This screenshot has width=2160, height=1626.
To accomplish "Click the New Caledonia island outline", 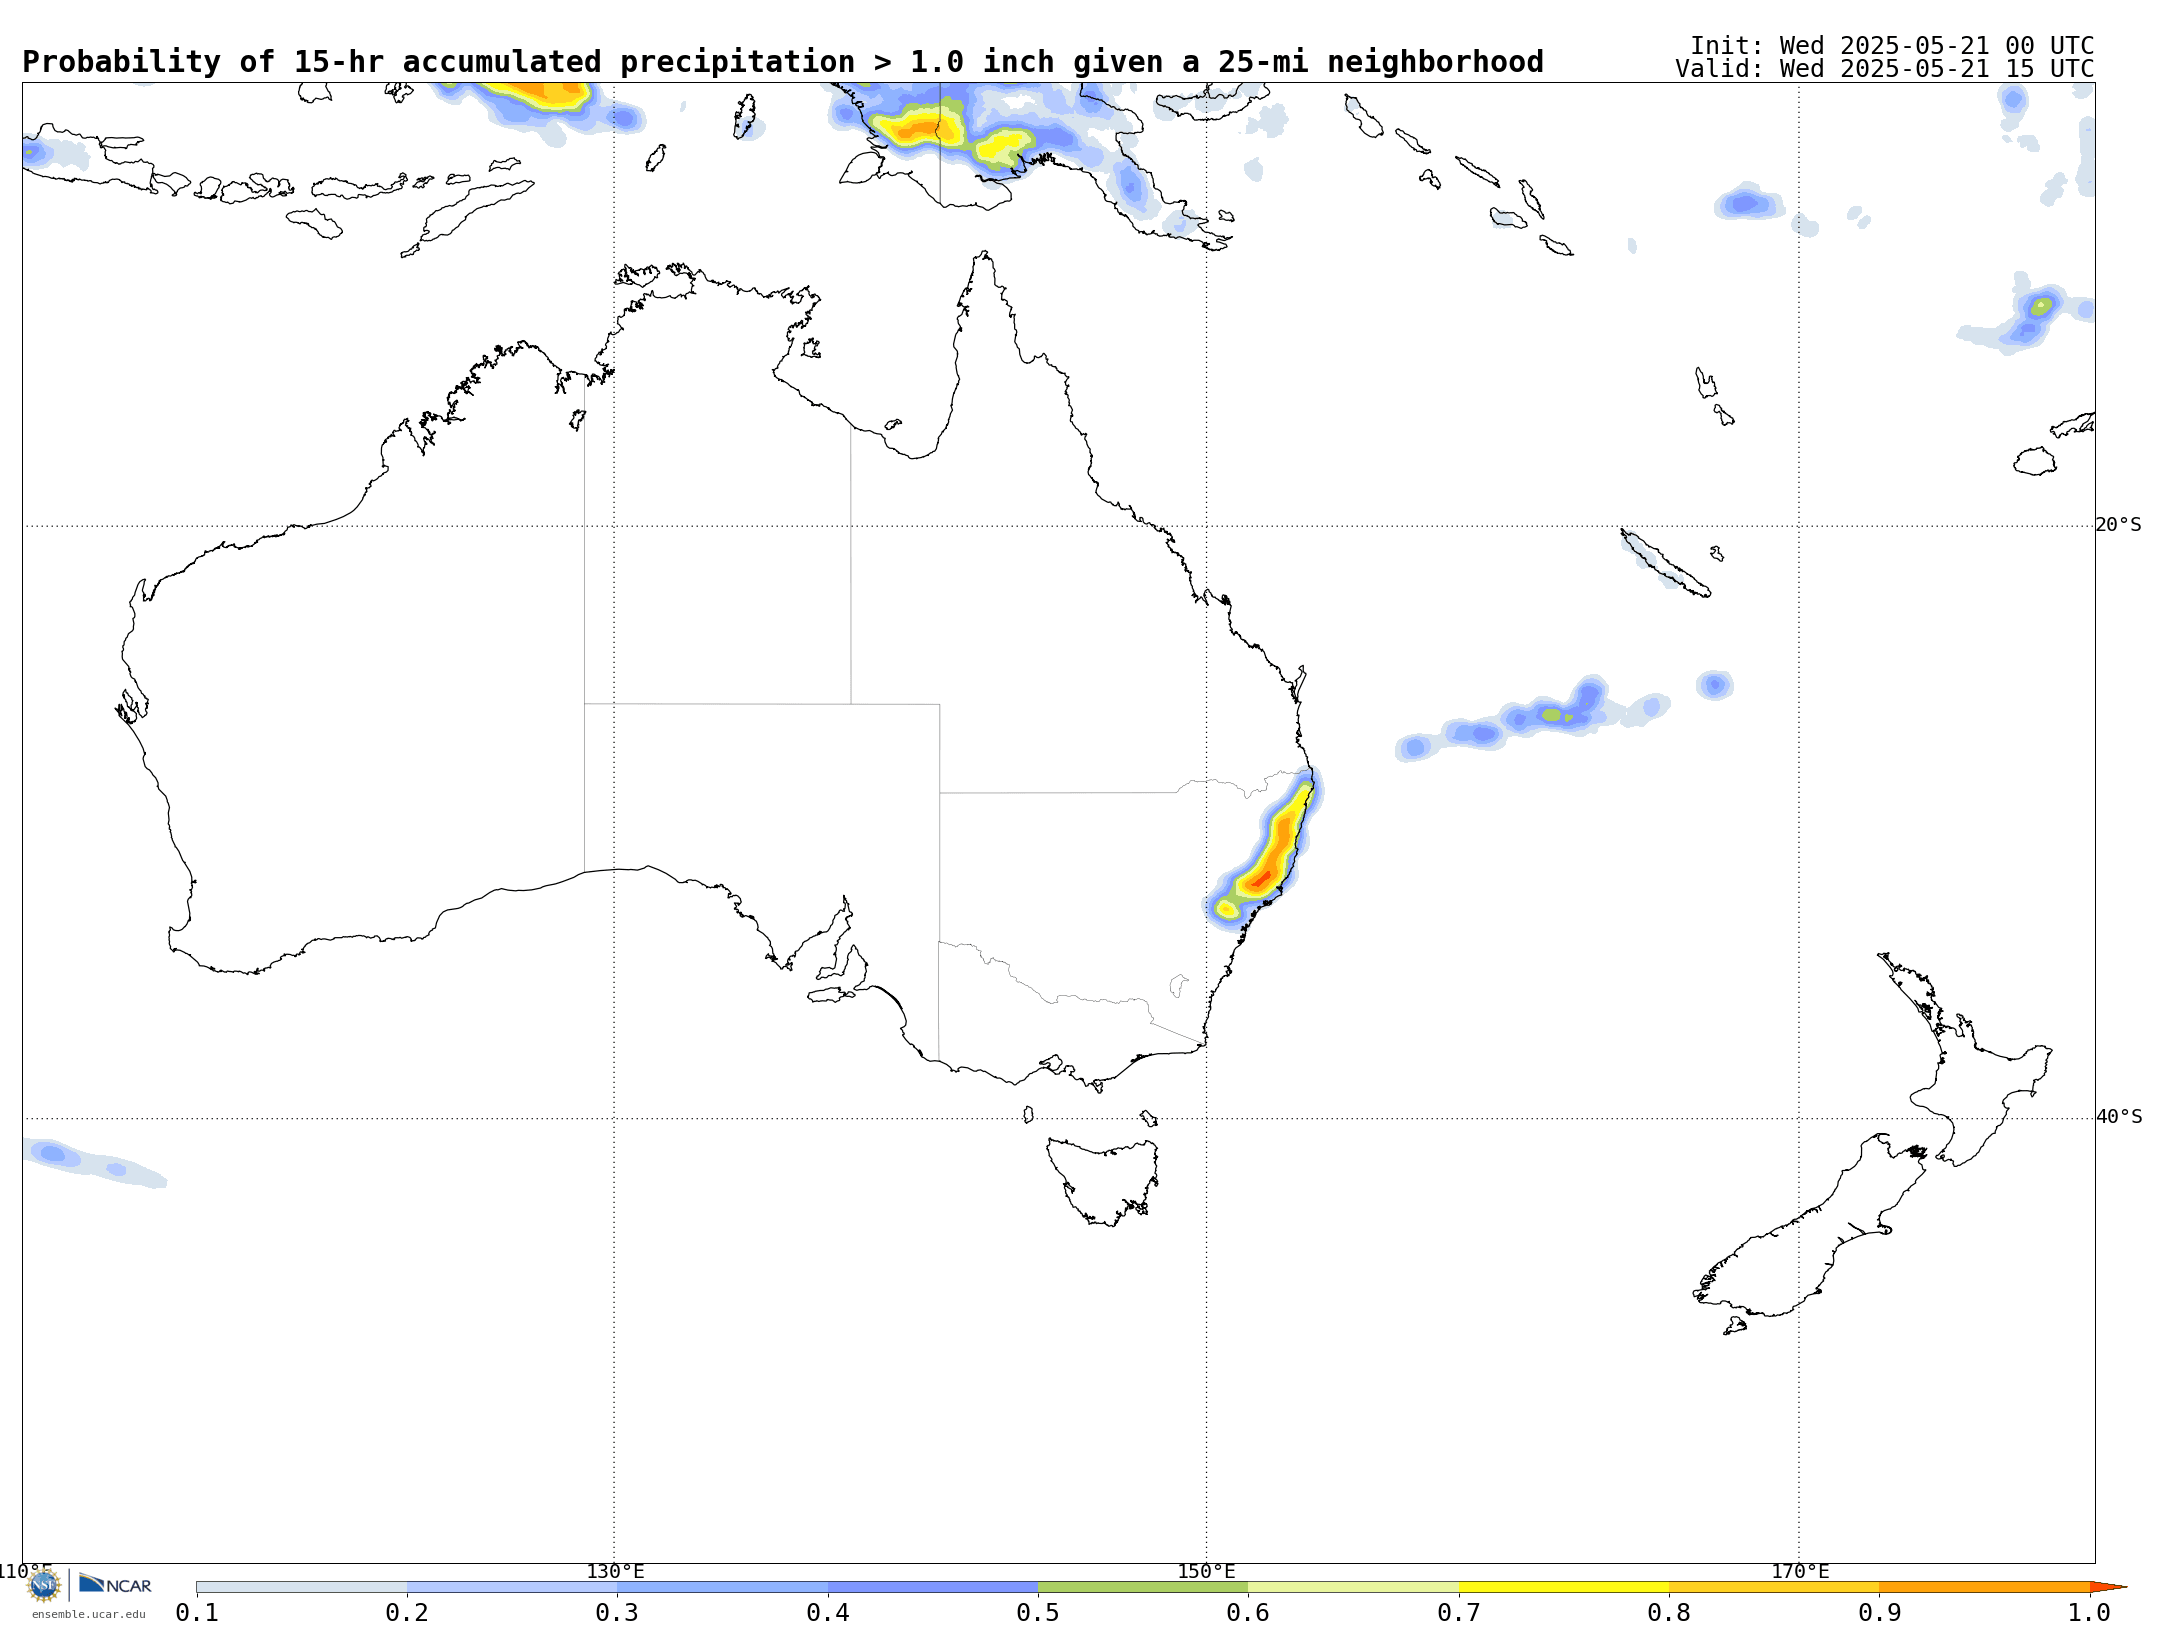I will pos(1665,563).
